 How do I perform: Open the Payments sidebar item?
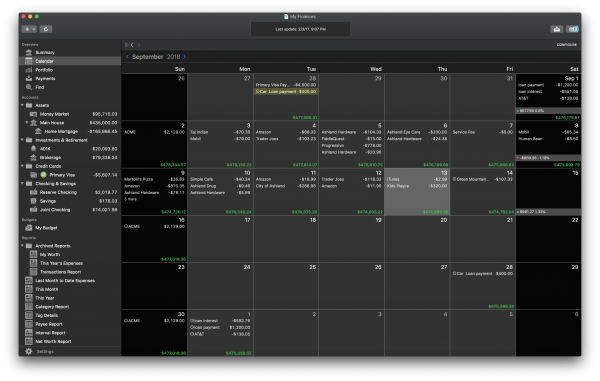tap(45, 78)
